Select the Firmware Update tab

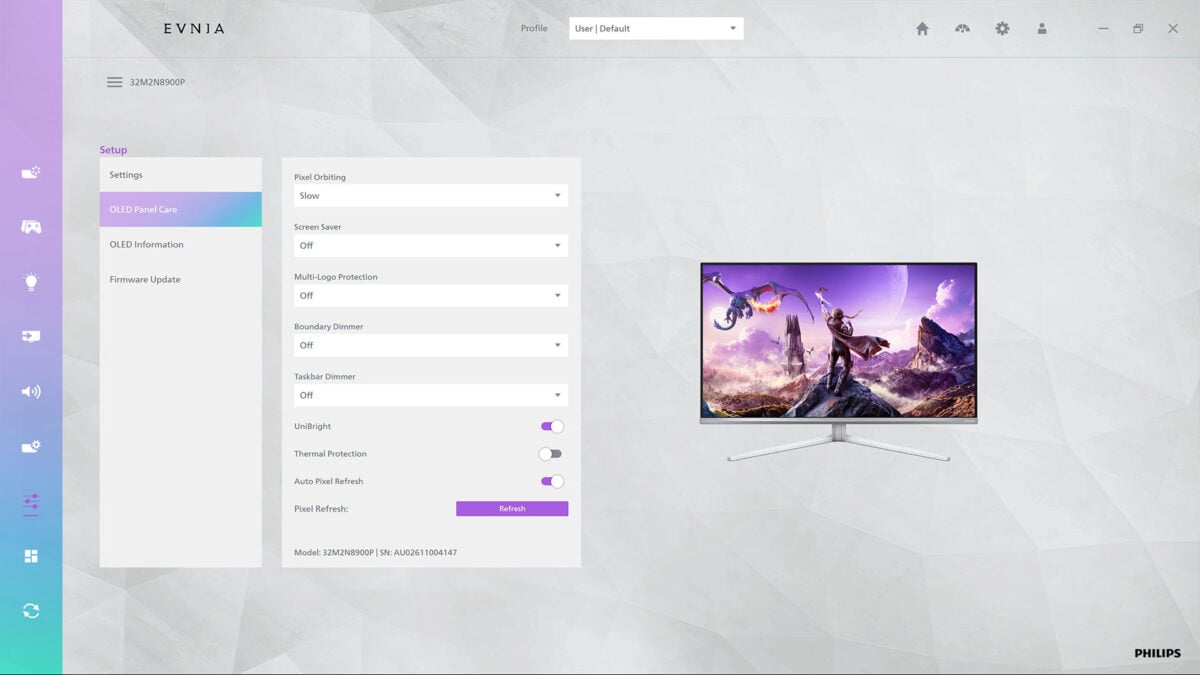pos(180,279)
